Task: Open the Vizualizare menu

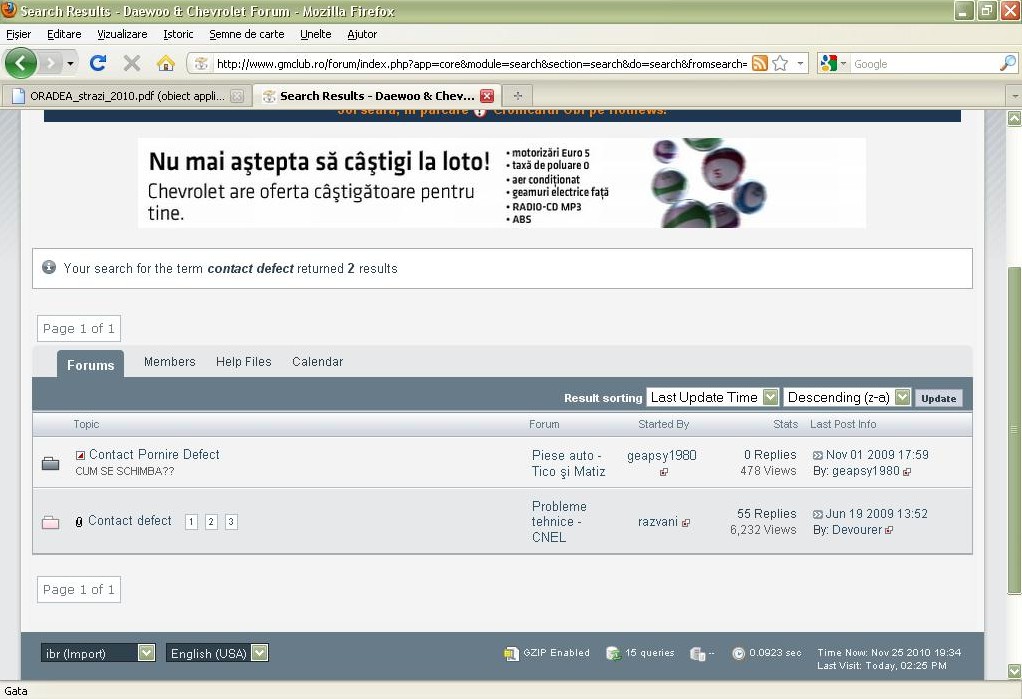Action: pyautogui.click(x=122, y=34)
